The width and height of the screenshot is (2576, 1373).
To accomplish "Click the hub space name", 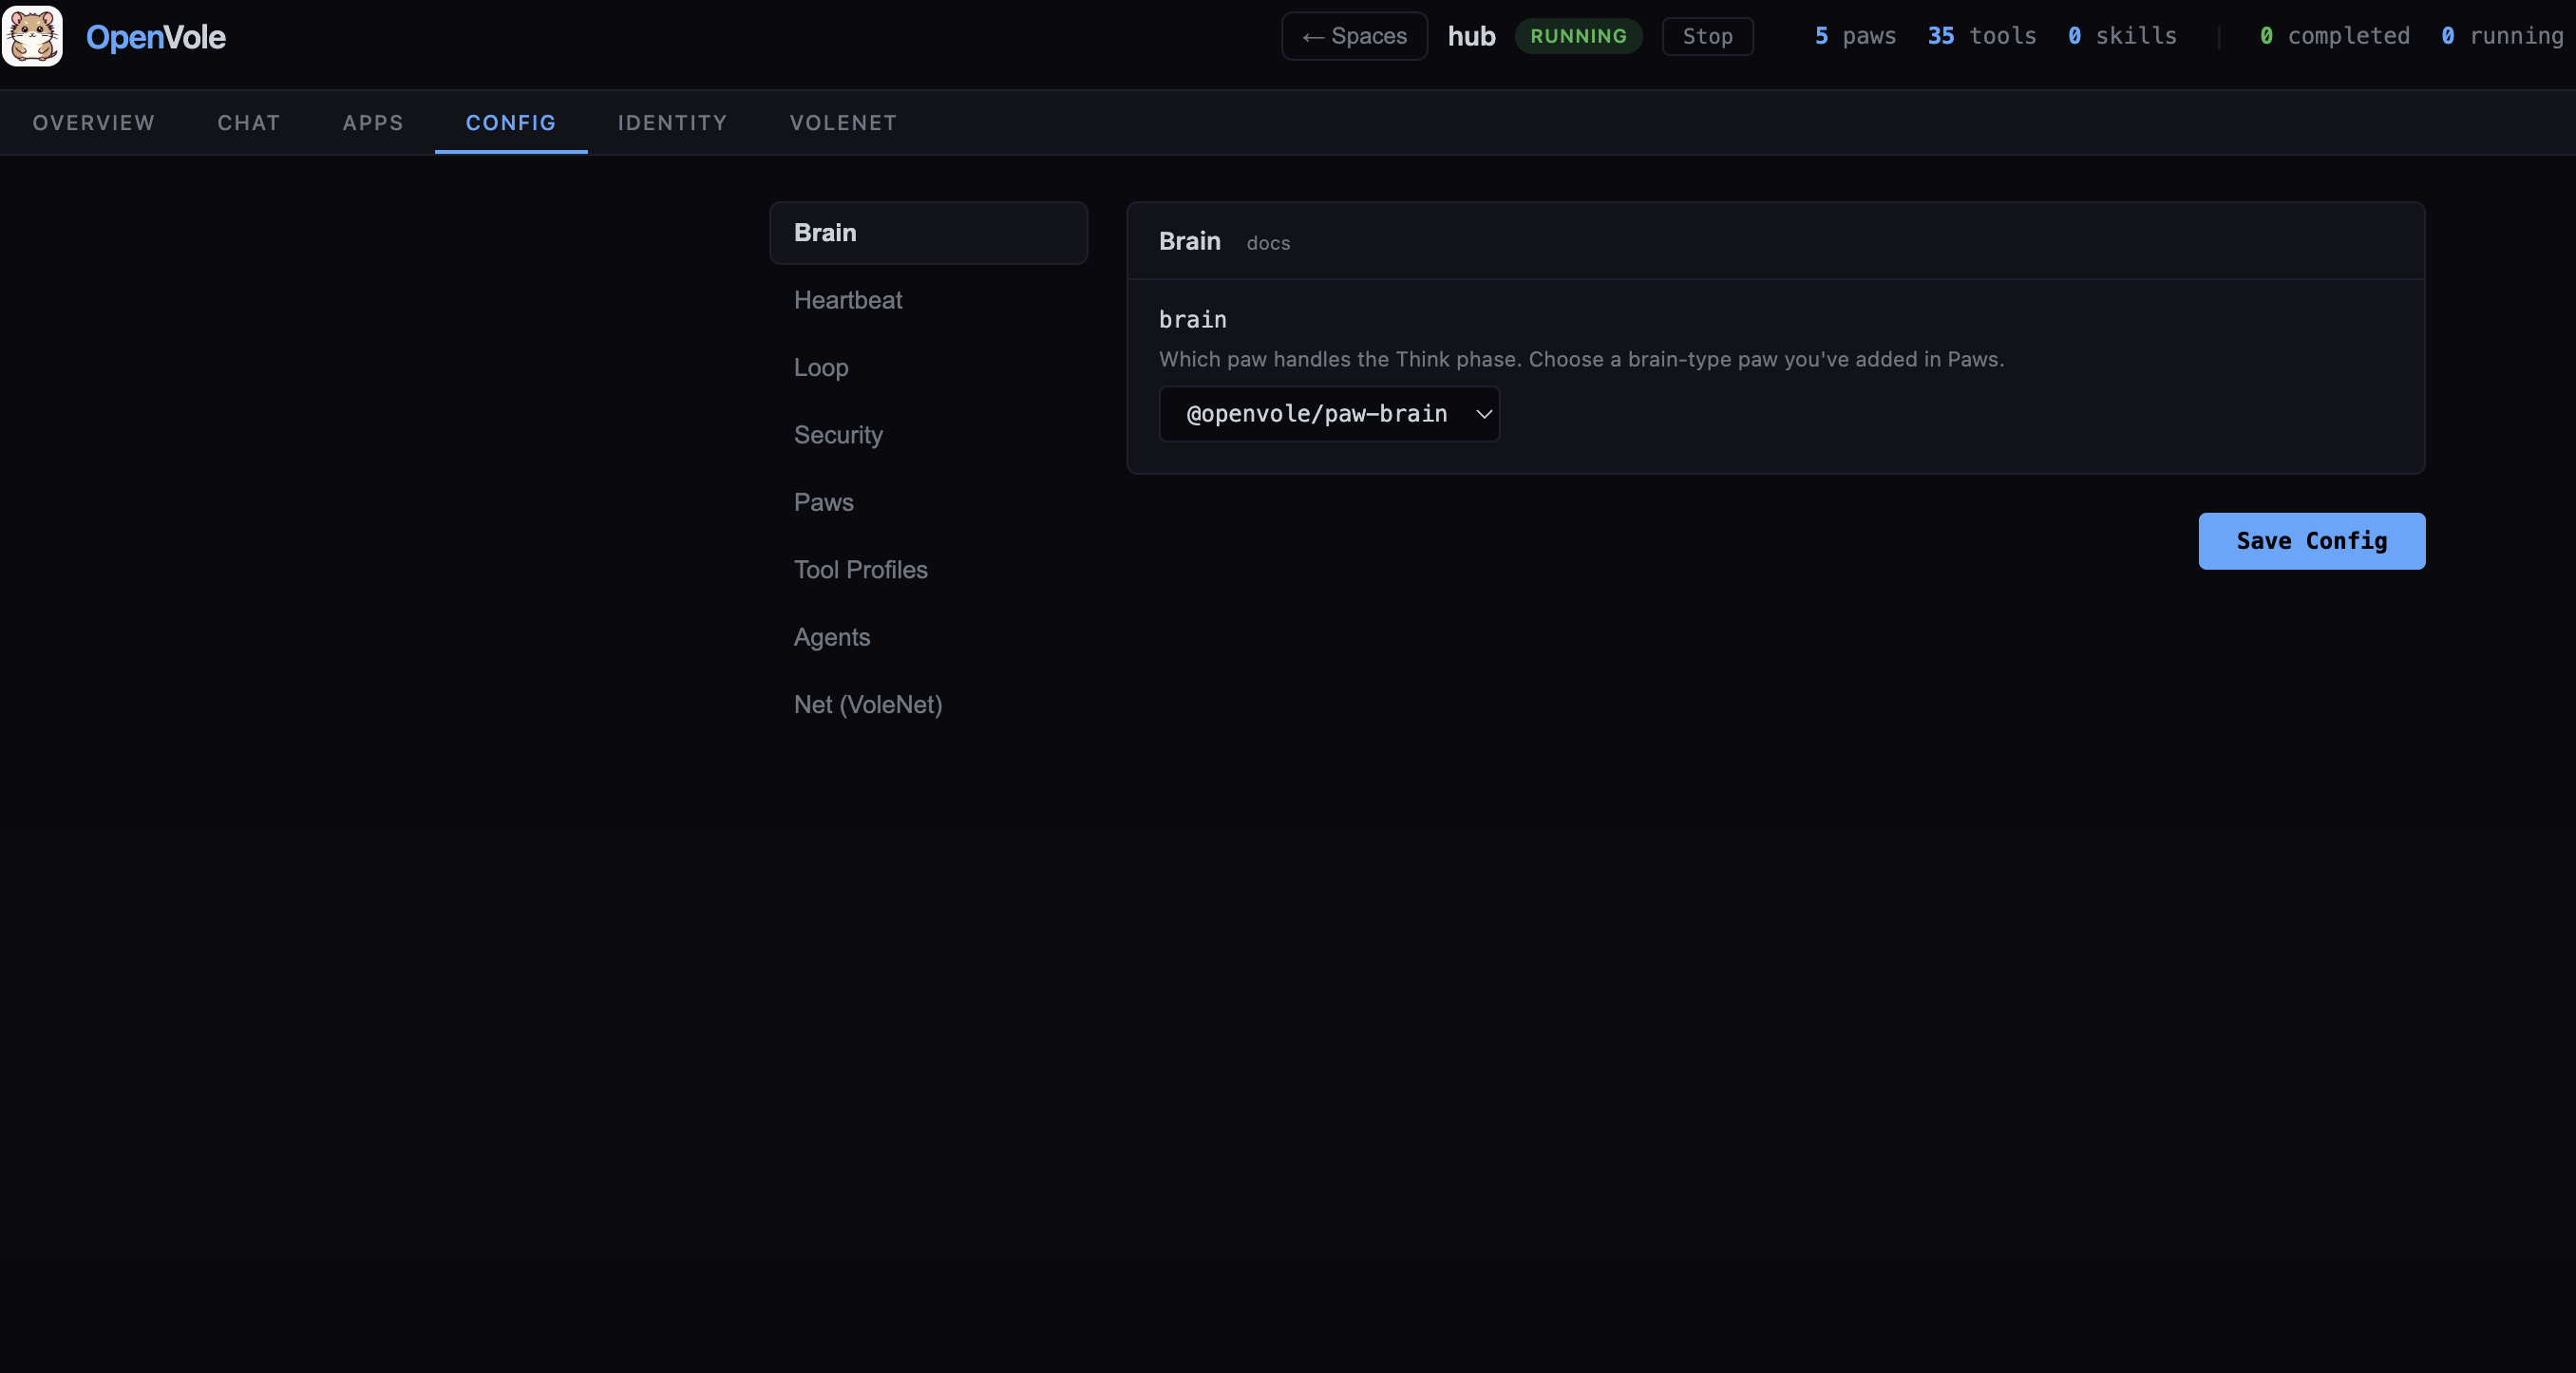I will click(1471, 36).
